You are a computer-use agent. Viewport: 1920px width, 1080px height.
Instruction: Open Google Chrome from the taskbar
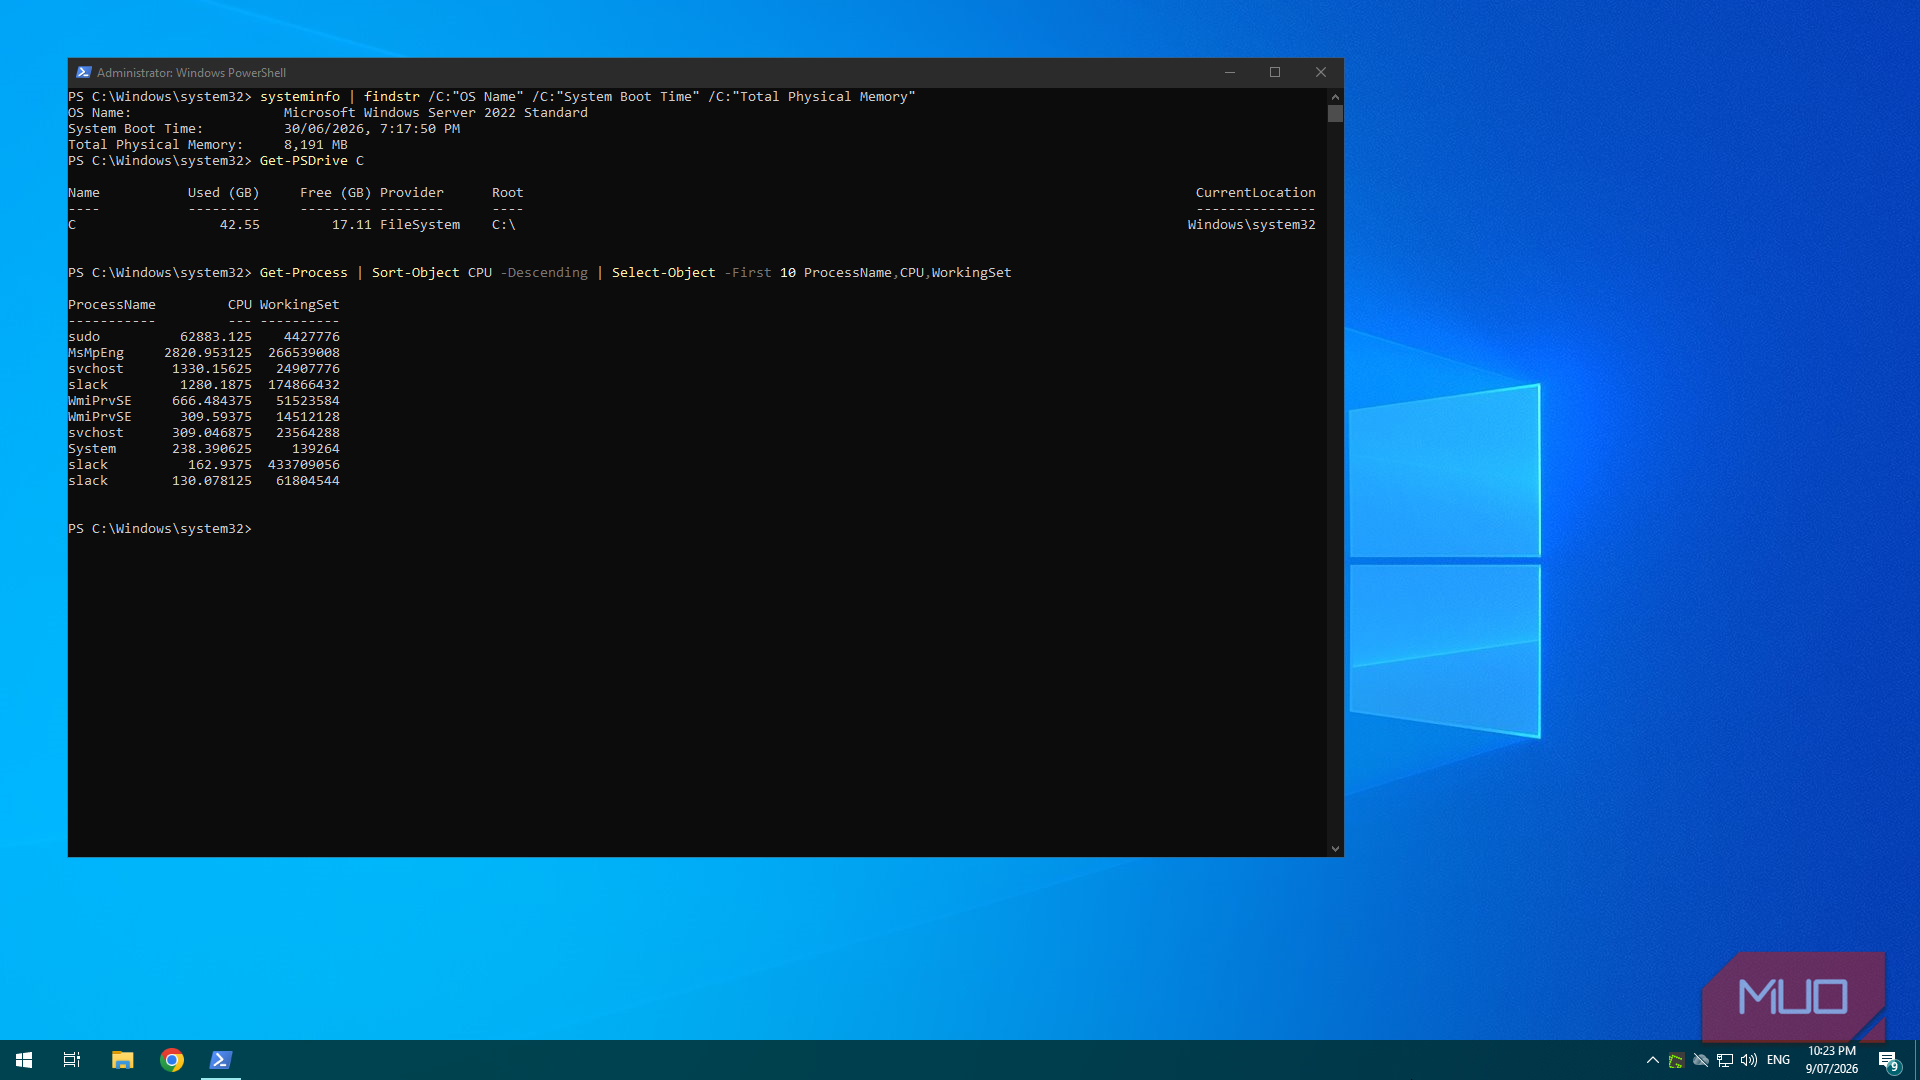point(172,1060)
